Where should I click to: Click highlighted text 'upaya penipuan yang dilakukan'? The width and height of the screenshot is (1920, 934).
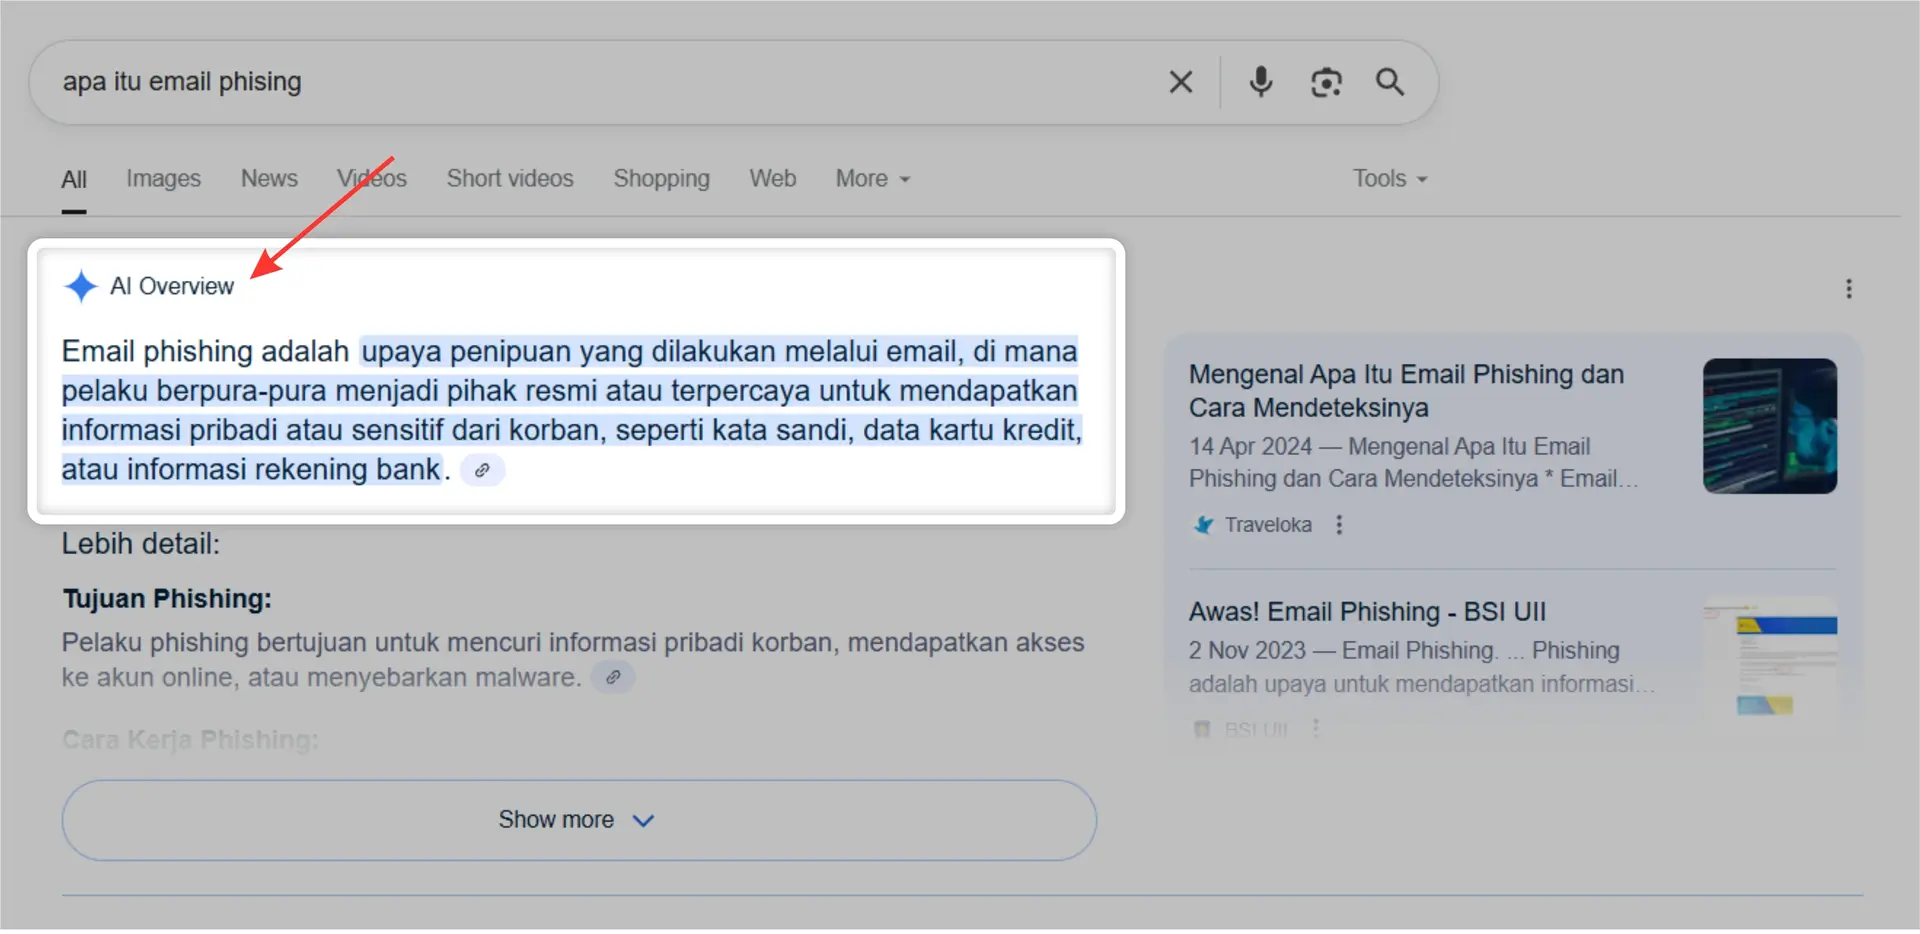(569, 352)
